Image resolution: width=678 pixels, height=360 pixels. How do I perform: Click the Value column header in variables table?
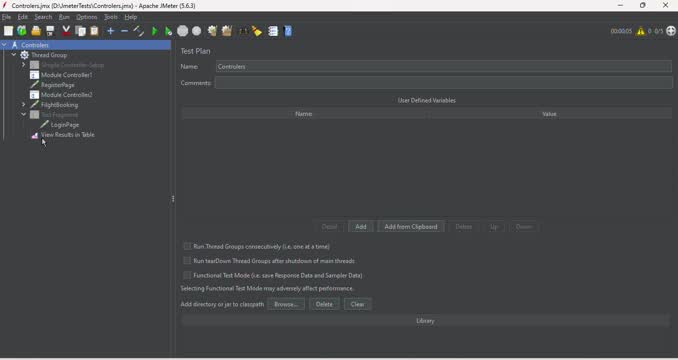[549, 114]
